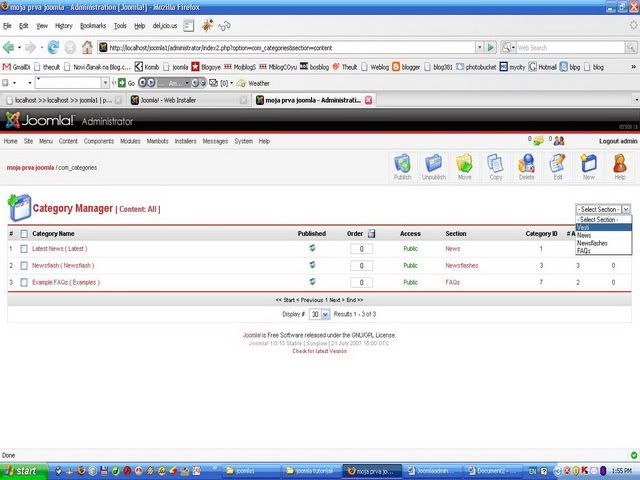
Task: Toggle published state of Example FAQs
Action: [x=312, y=282]
